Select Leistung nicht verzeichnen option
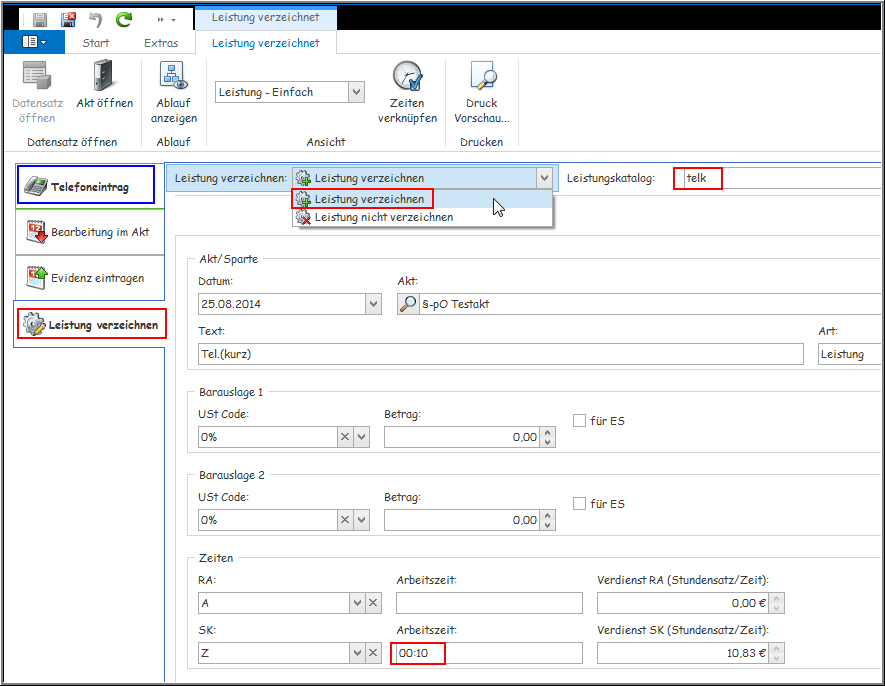Screen dimensions: 885x686 383,217
